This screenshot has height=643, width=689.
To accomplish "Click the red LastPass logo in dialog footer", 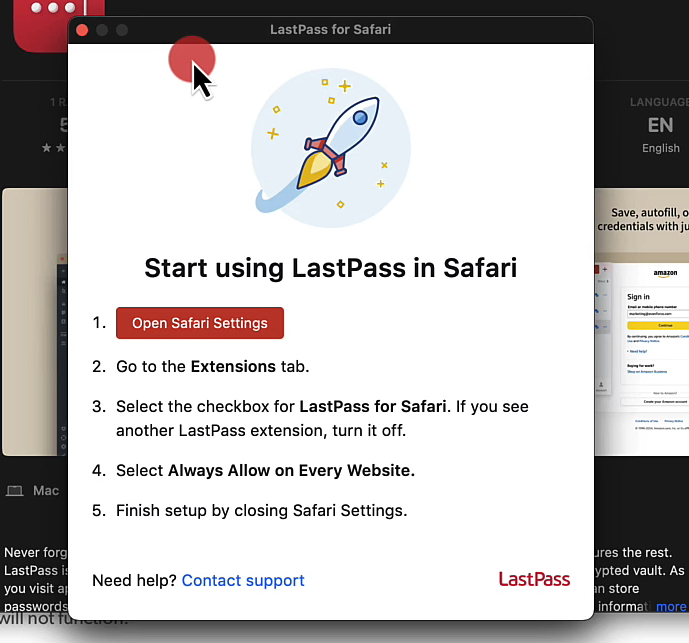I will [x=534, y=579].
